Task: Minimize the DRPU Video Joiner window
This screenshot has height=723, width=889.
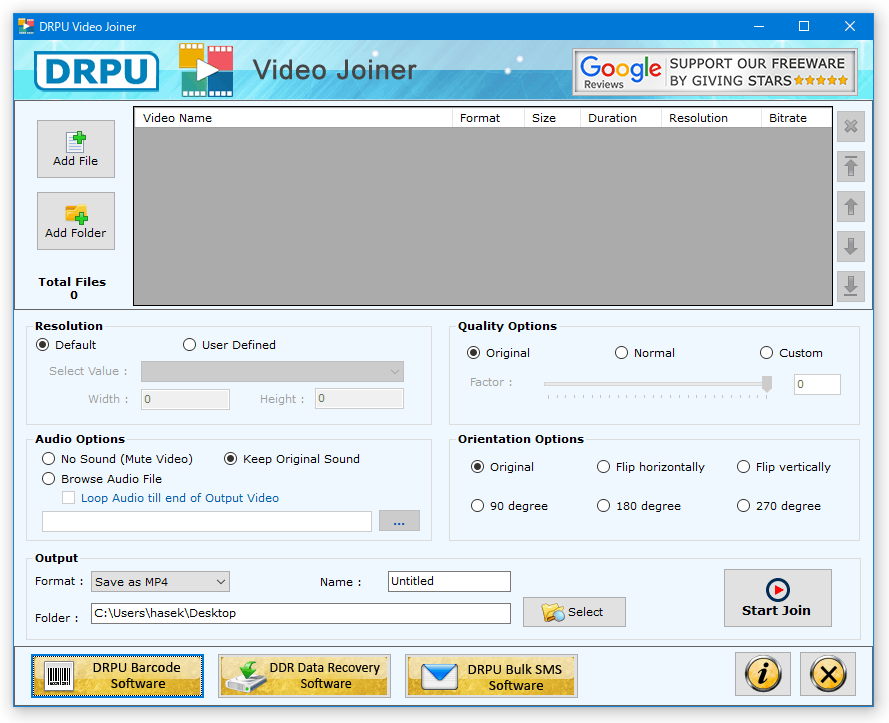Action: pos(759,26)
